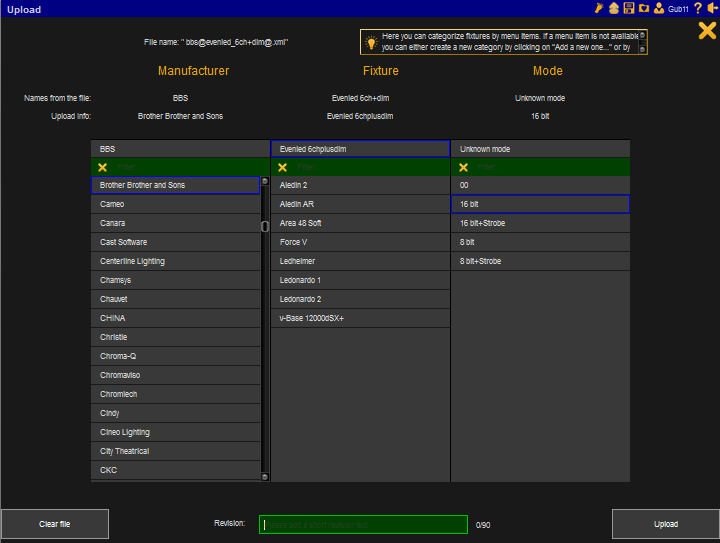Select Aledin AR fixture
The width and height of the screenshot is (720, 543).
(x=360, y=204)
